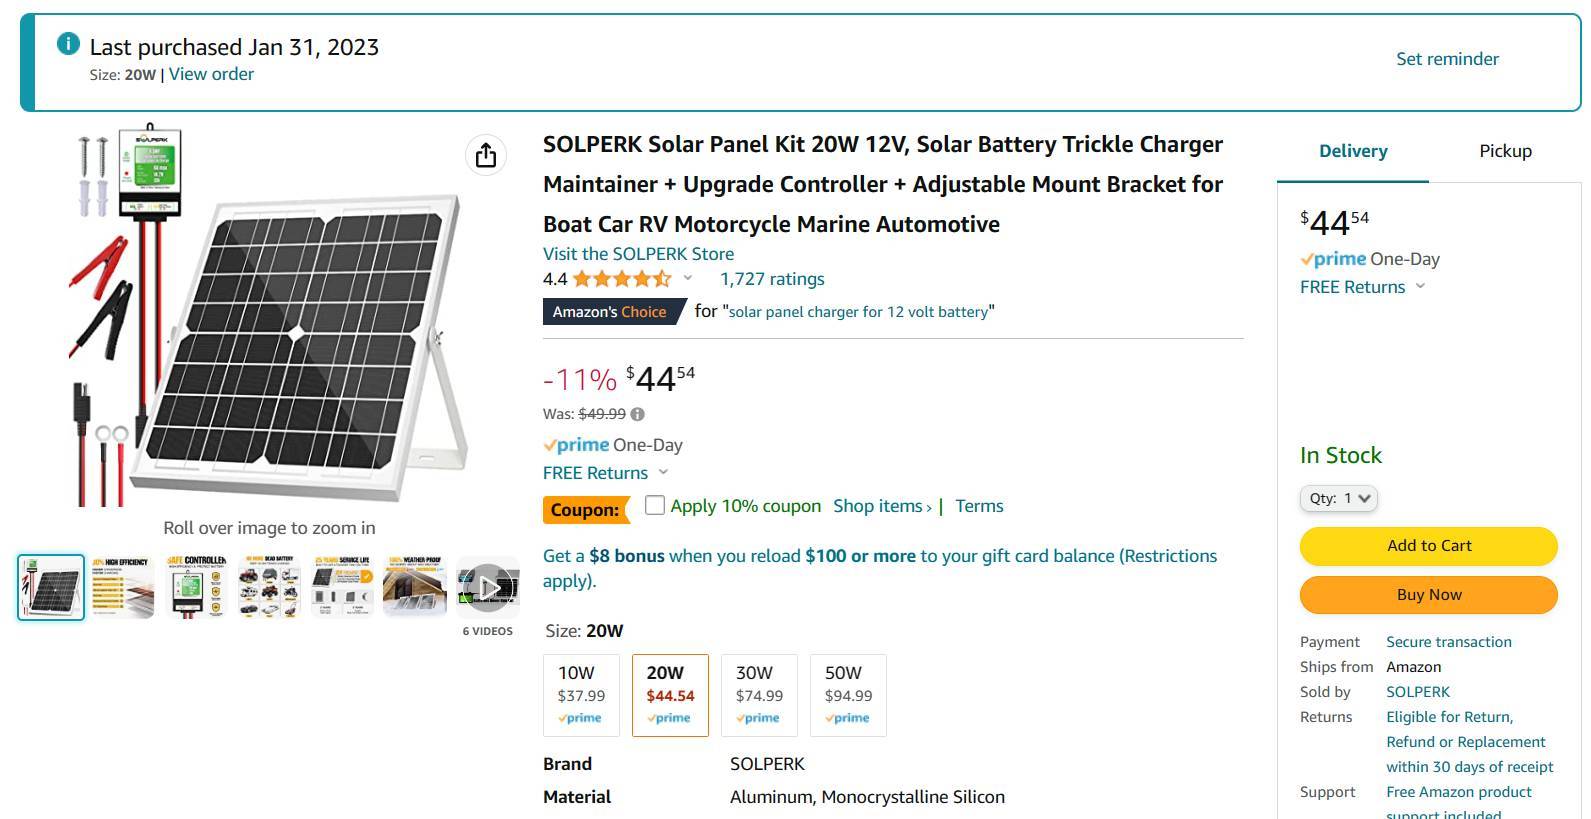1591x819 pixels.
Task: Click the first product image thumbnail
Action: 49,586
